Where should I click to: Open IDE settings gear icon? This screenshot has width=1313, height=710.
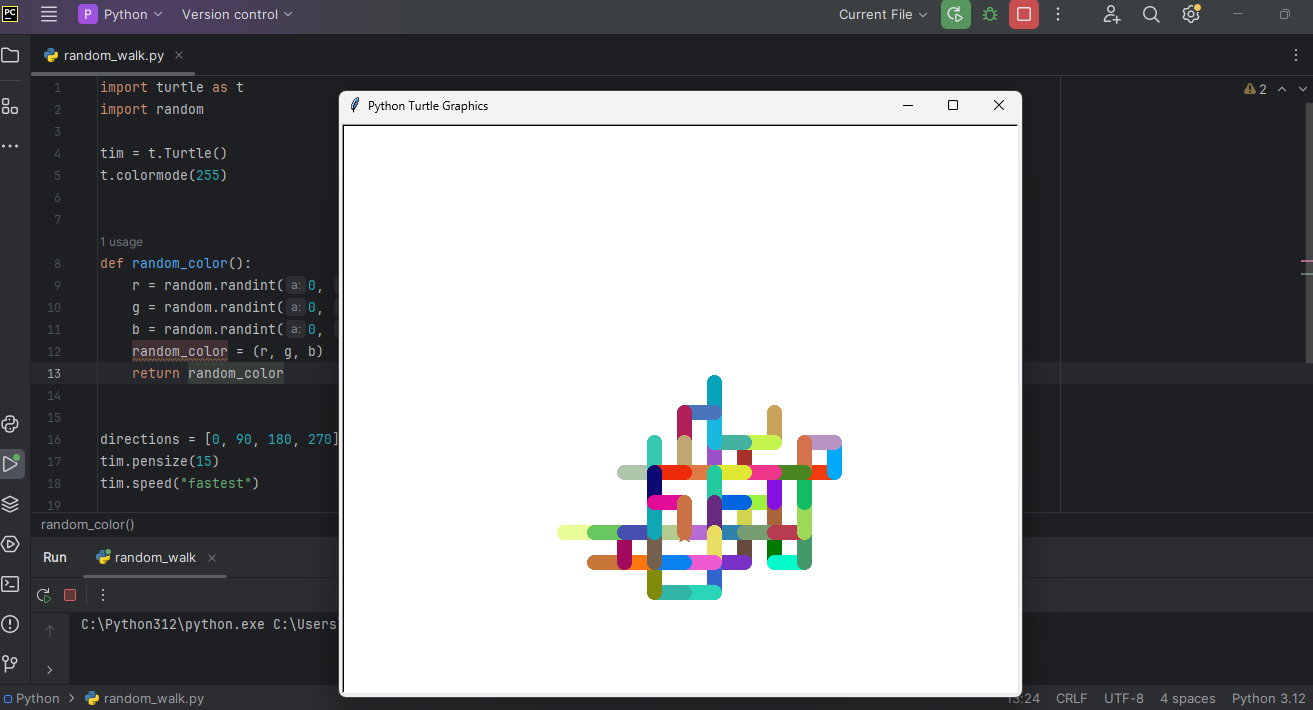coord(1190,15)
